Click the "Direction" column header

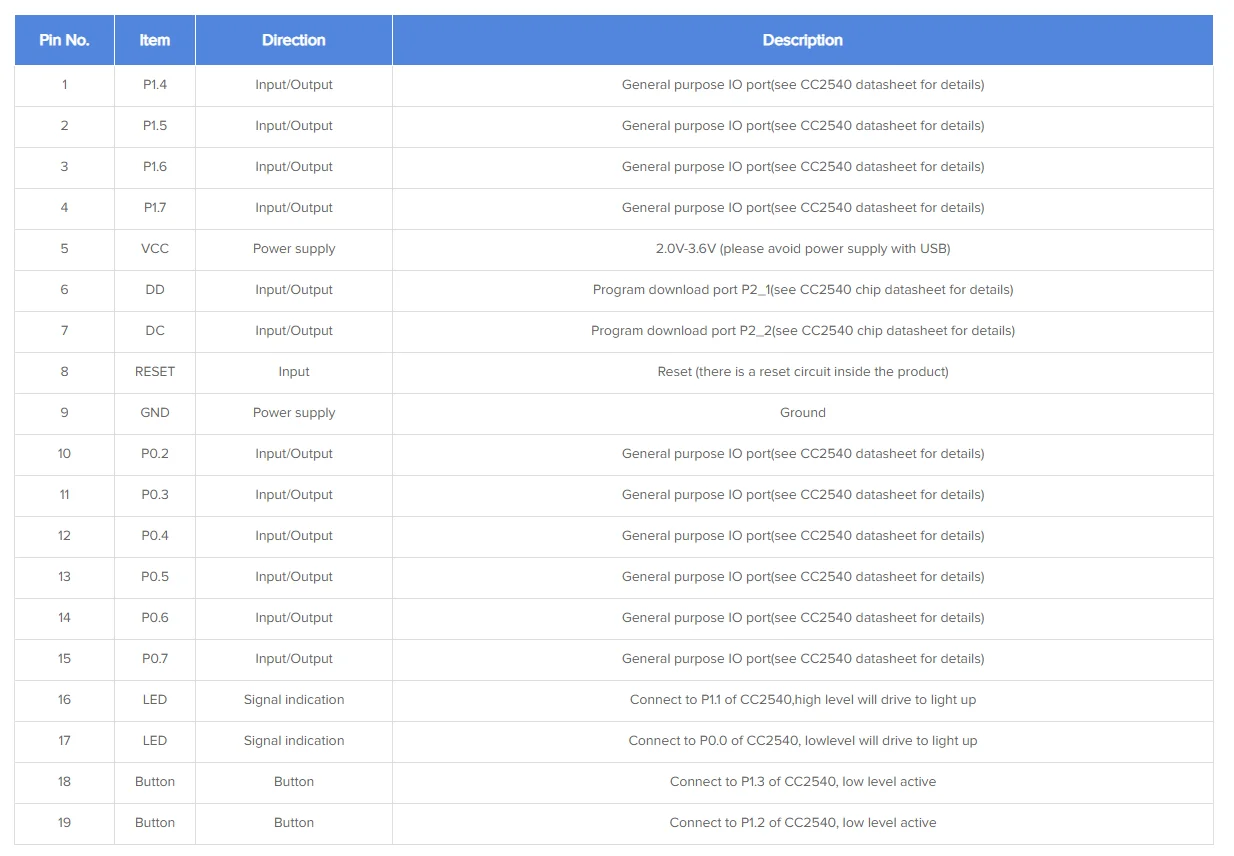(294, 40)
